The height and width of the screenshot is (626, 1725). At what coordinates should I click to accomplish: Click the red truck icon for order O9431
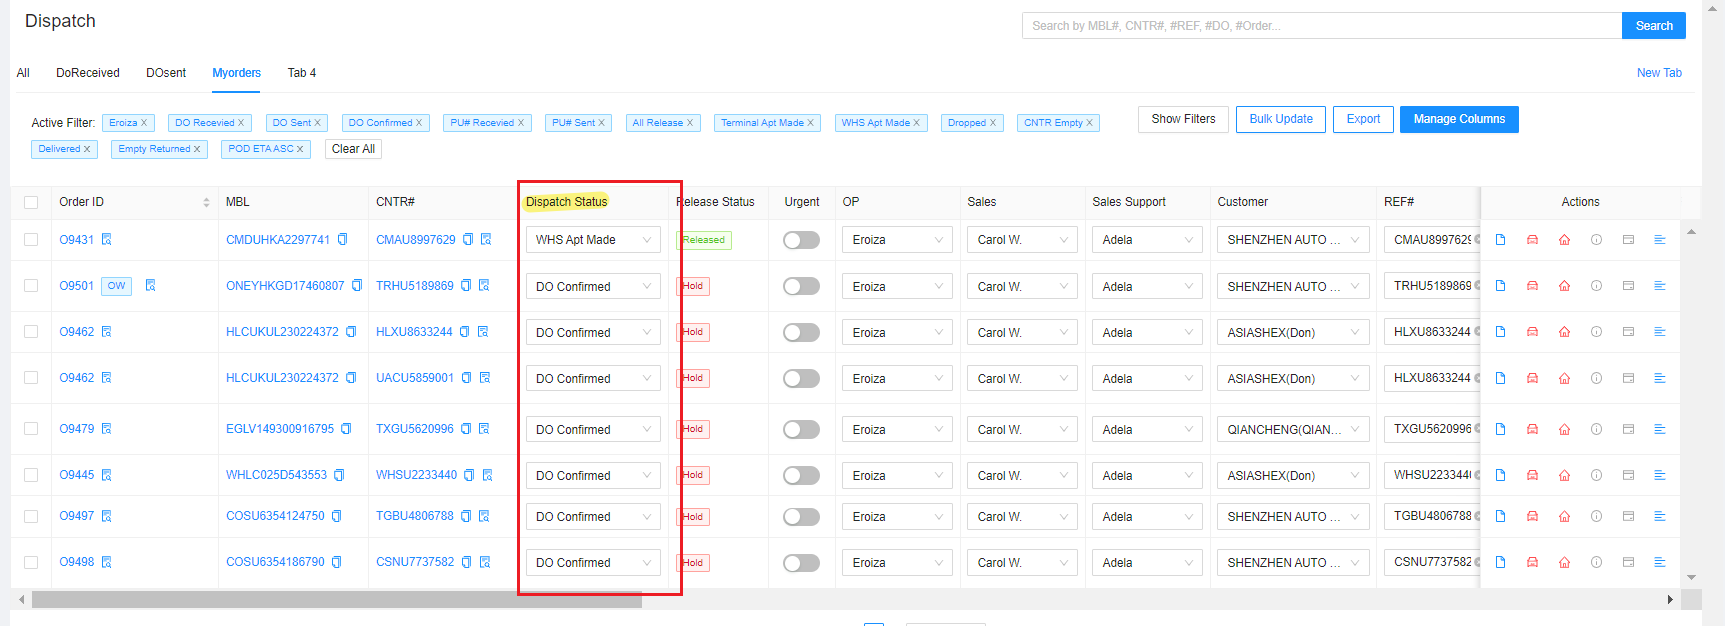[1532, 240]
